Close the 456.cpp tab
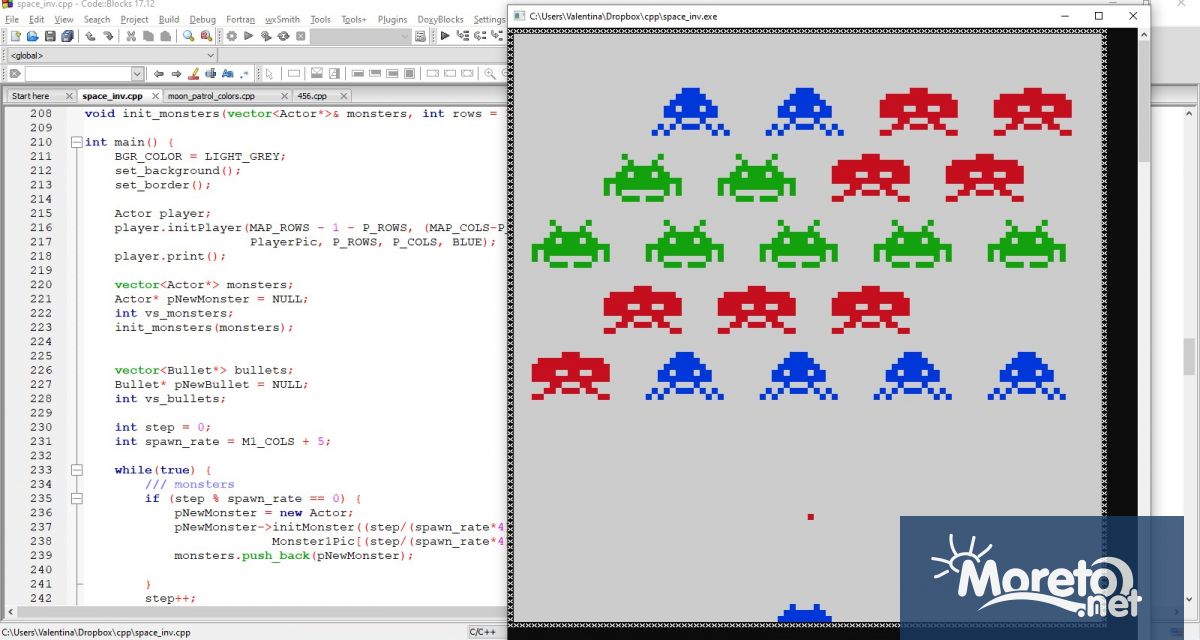 coord(344,96)
